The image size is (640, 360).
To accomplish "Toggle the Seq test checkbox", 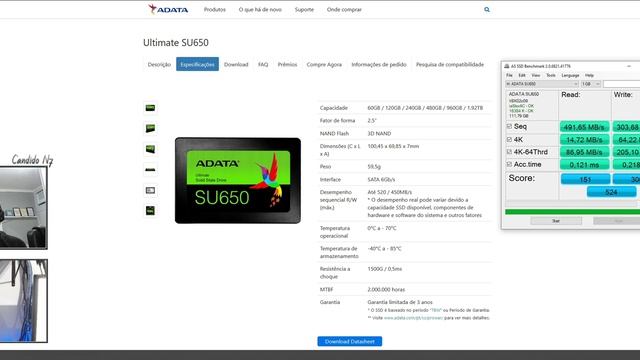I will 509,127.
